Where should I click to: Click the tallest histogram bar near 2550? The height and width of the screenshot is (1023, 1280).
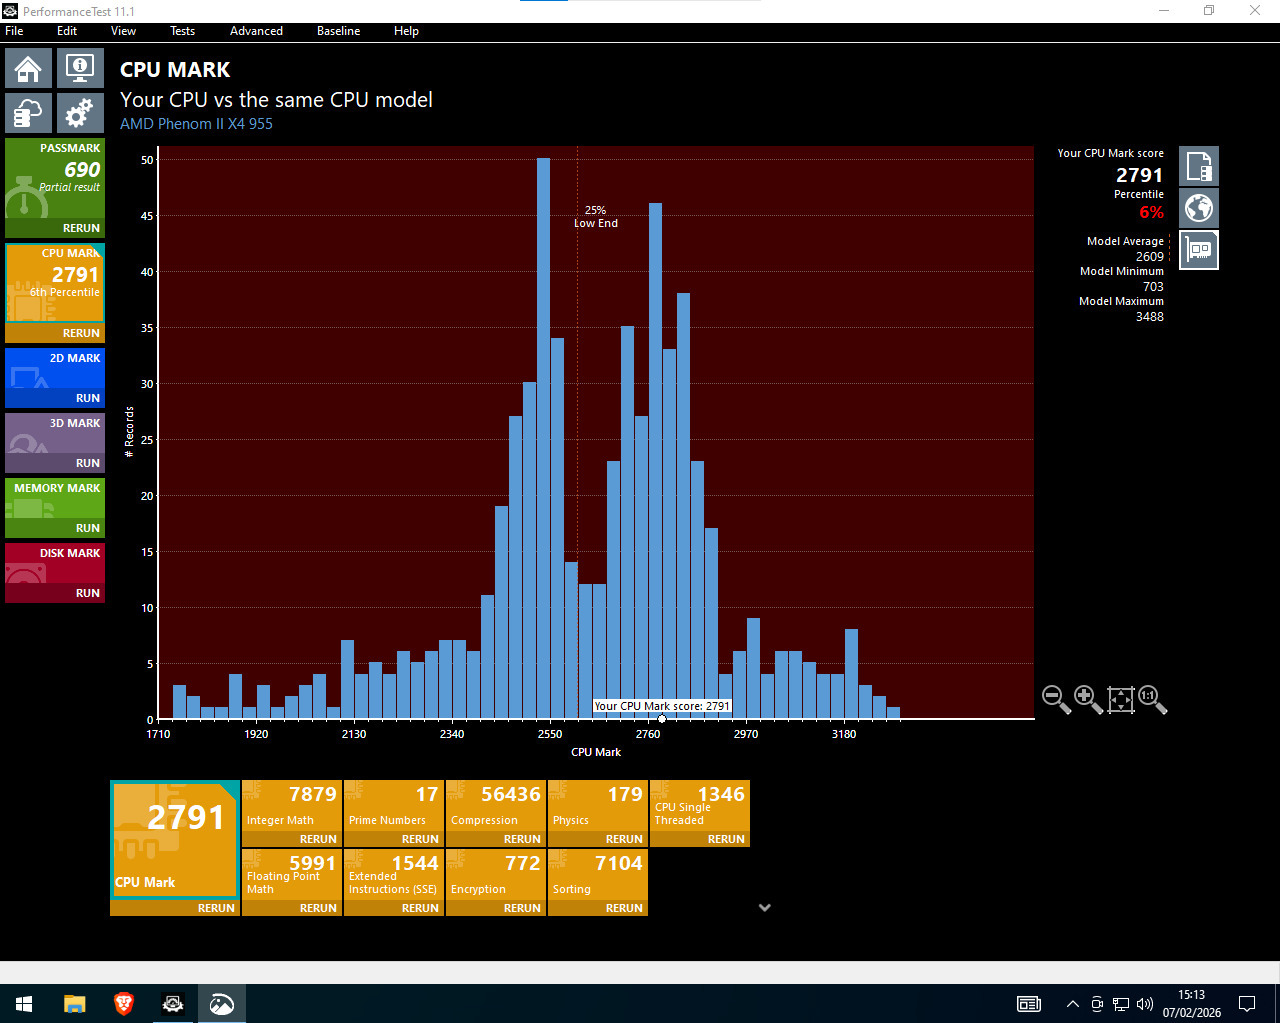tap(543, 438)
